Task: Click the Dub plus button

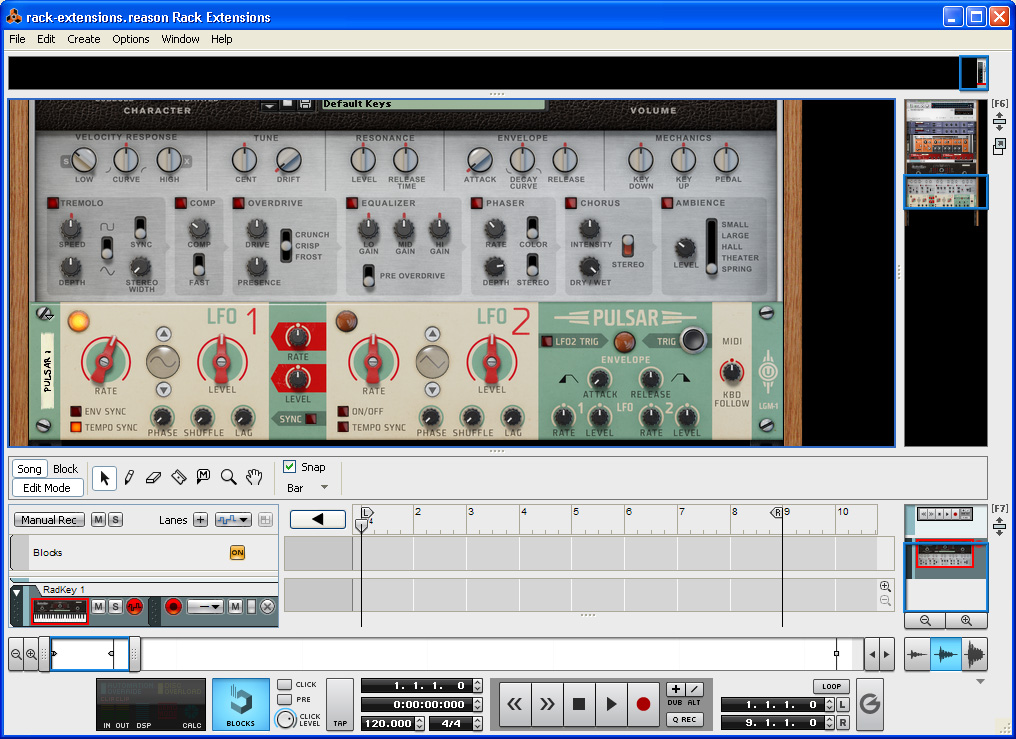Action: 675,689
